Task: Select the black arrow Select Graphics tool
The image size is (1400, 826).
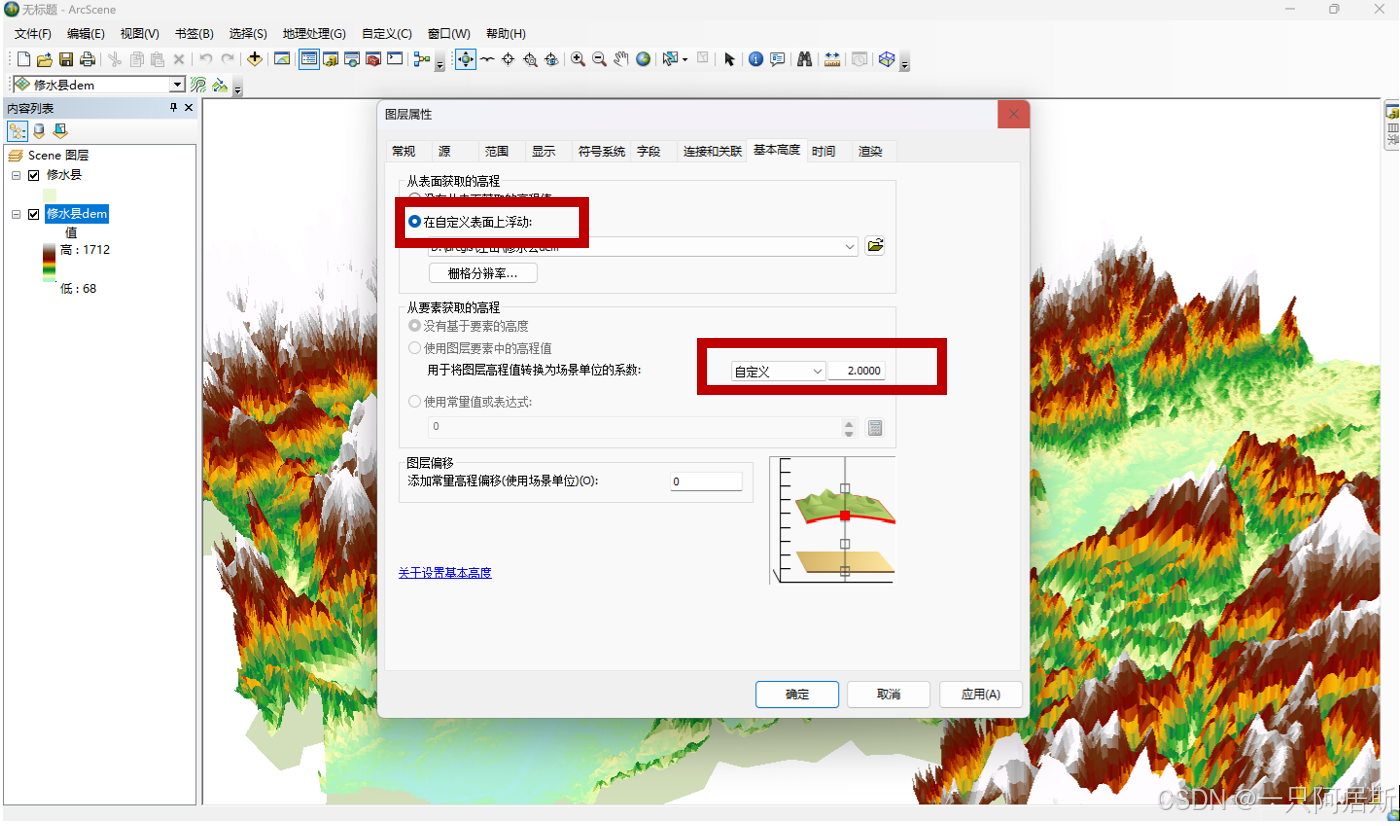Action: coord(729,59)
